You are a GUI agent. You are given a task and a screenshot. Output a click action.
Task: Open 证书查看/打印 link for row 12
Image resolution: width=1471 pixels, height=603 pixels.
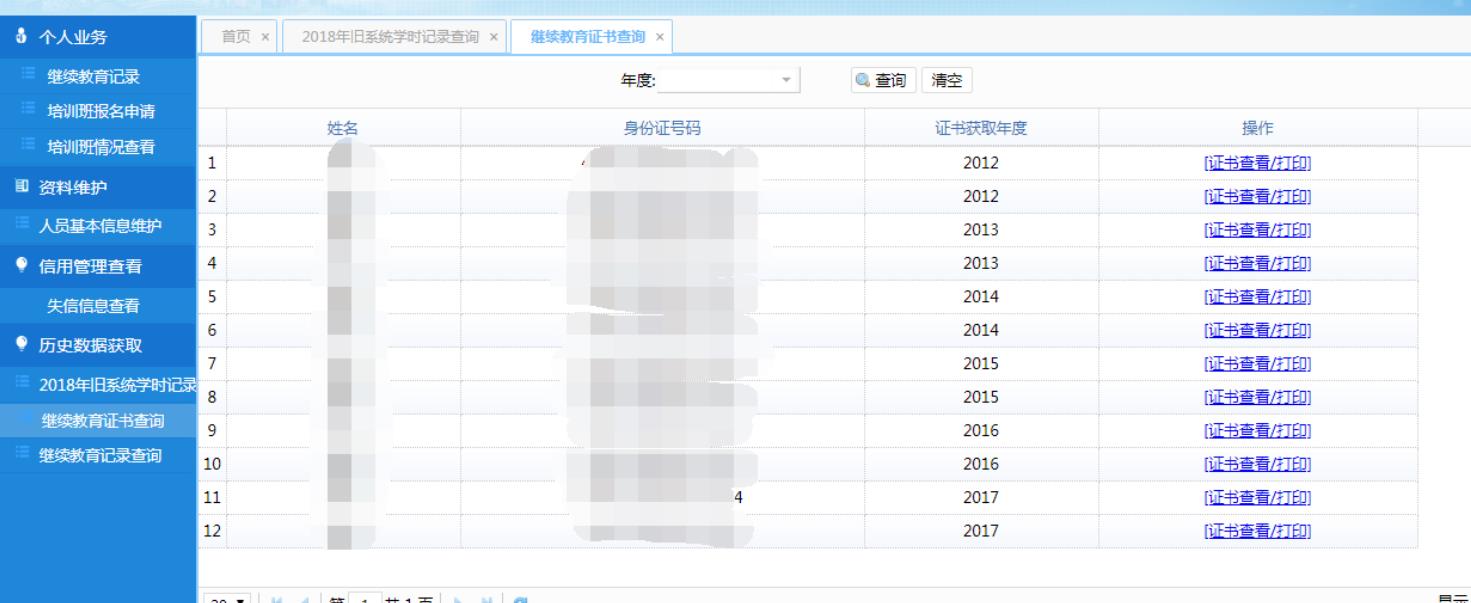click(x=1257, y=531)
